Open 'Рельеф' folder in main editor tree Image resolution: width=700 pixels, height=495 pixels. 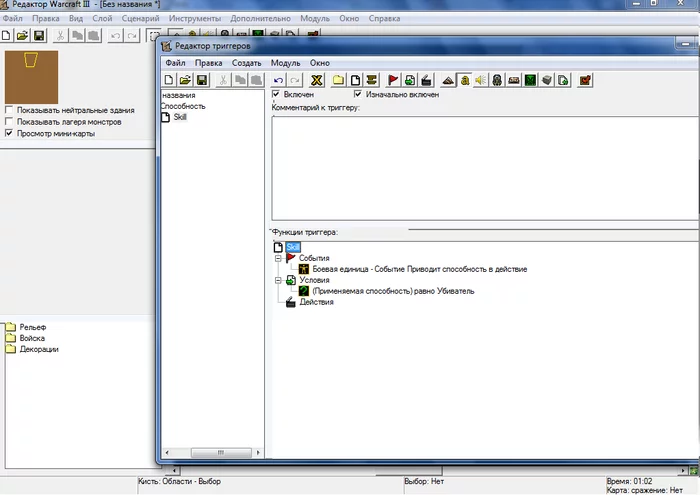[33, 327]
